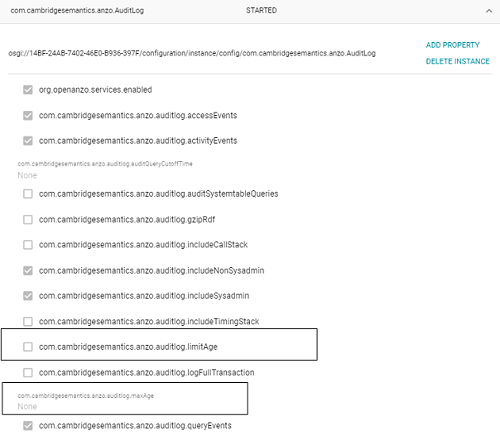Enable the logFullTransaction checkbox

[x=28, y=372]
